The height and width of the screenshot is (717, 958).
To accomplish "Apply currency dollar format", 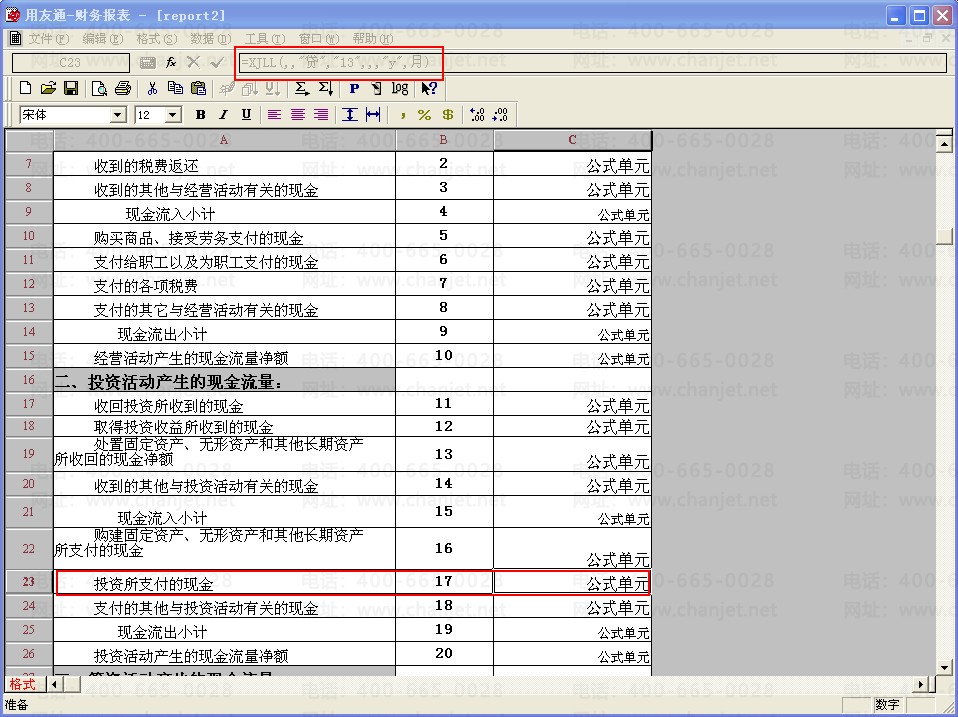I will pyautogui.click(x=448, y=115).
